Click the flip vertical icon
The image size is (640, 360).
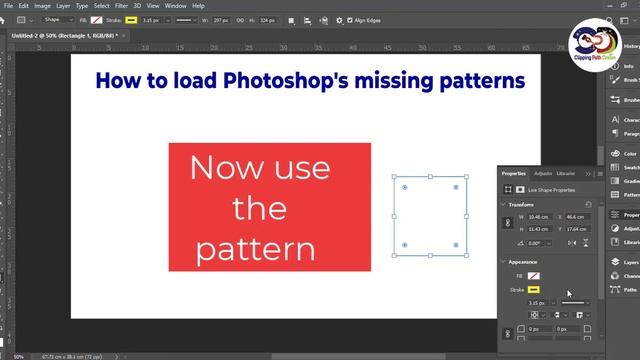point(586,243)
